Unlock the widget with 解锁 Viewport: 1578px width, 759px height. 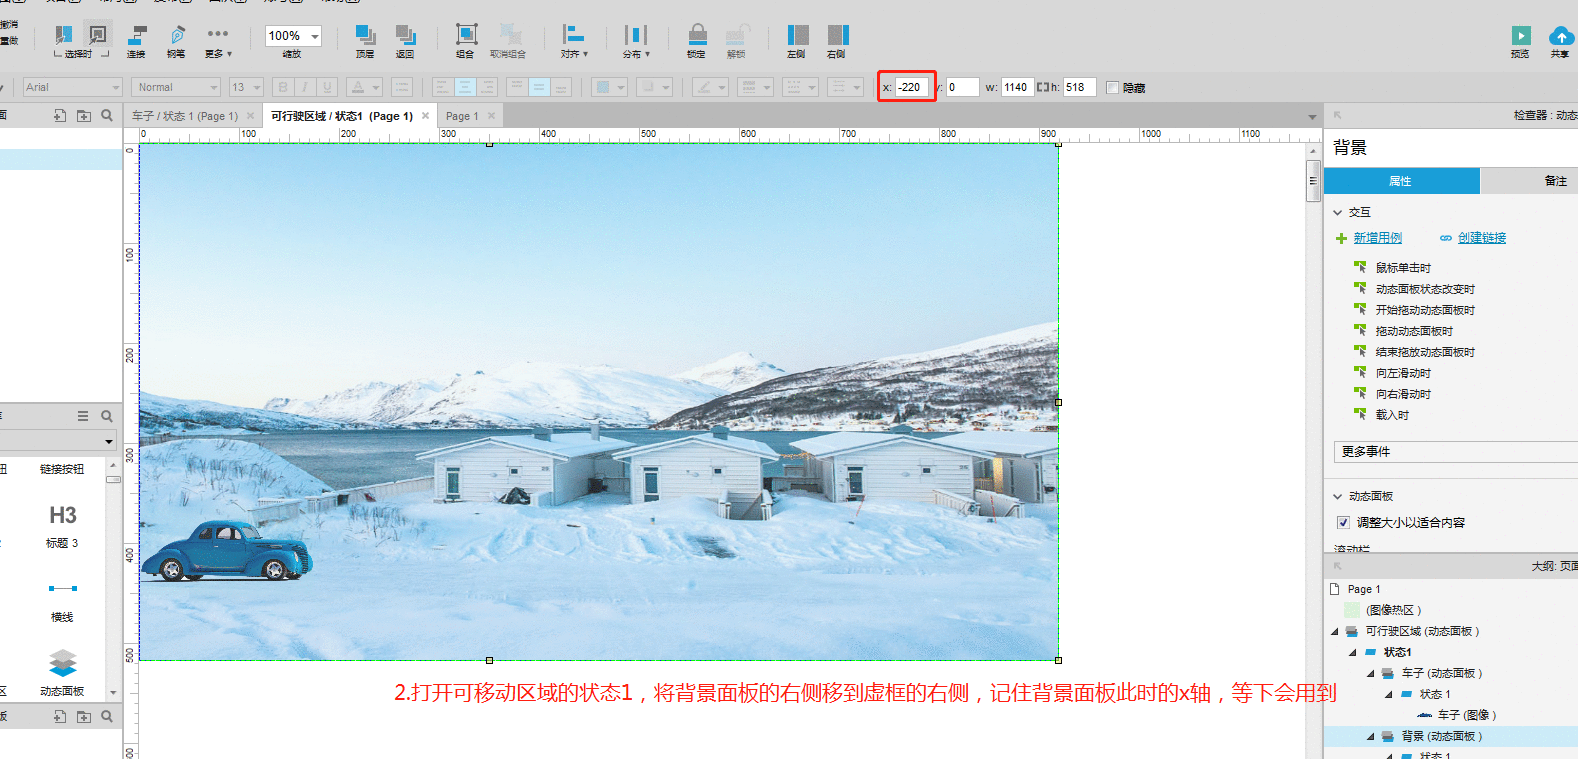[737, 41]
